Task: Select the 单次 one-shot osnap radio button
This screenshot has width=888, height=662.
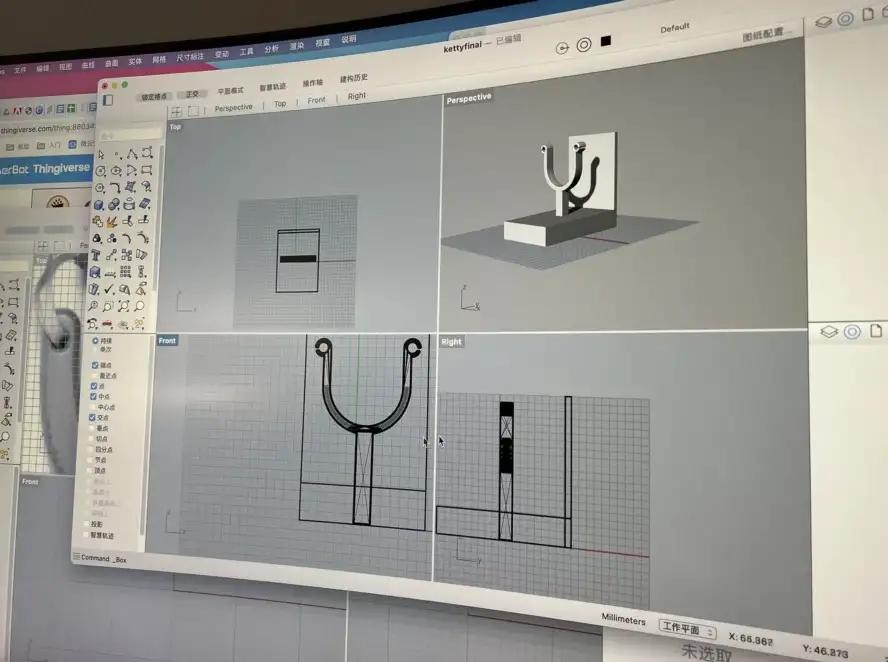Action: tap(95, 349)
